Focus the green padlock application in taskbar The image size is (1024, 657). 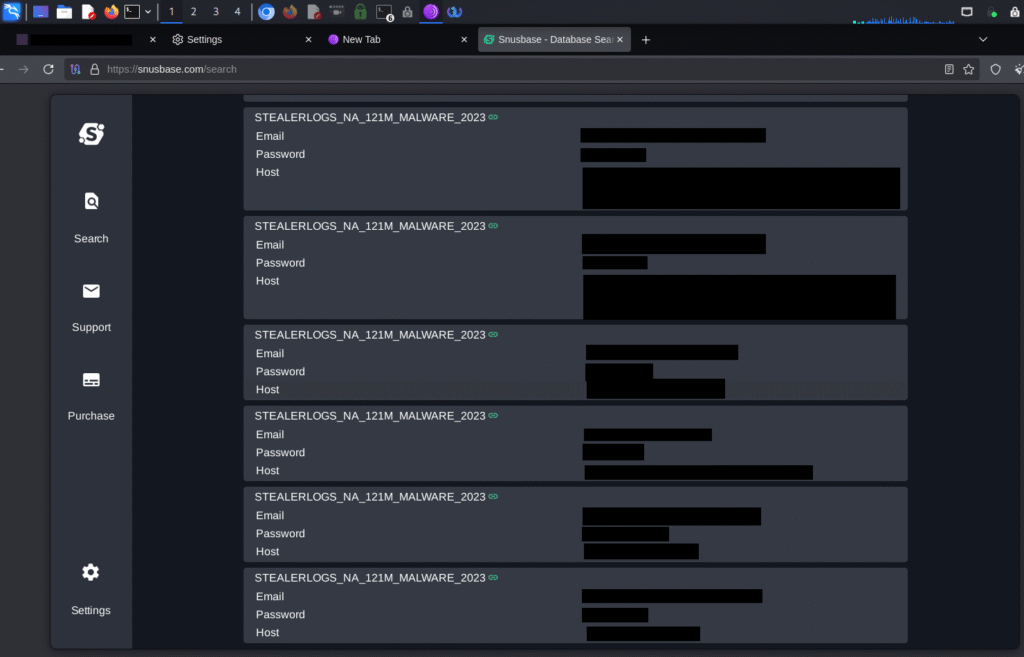(x=360, y=12)
